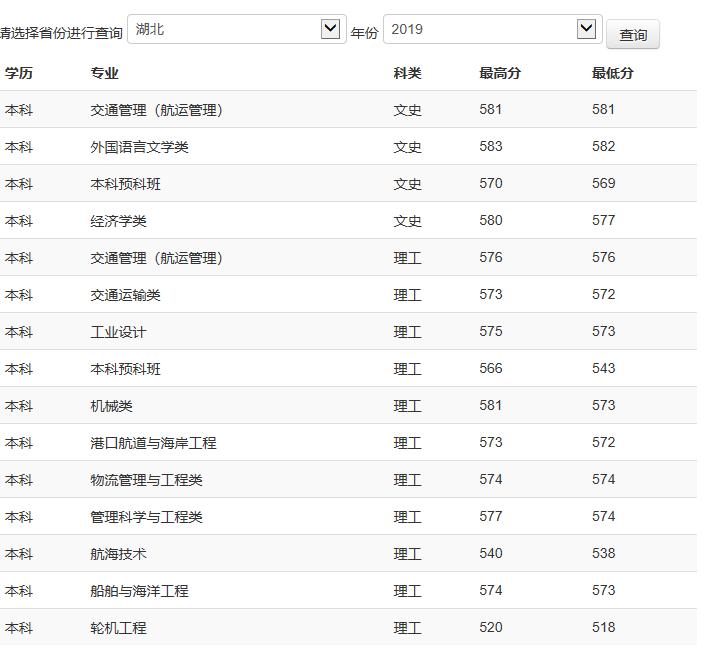Click the 学历 column header

pyautogui.click(x=19, y=73)
